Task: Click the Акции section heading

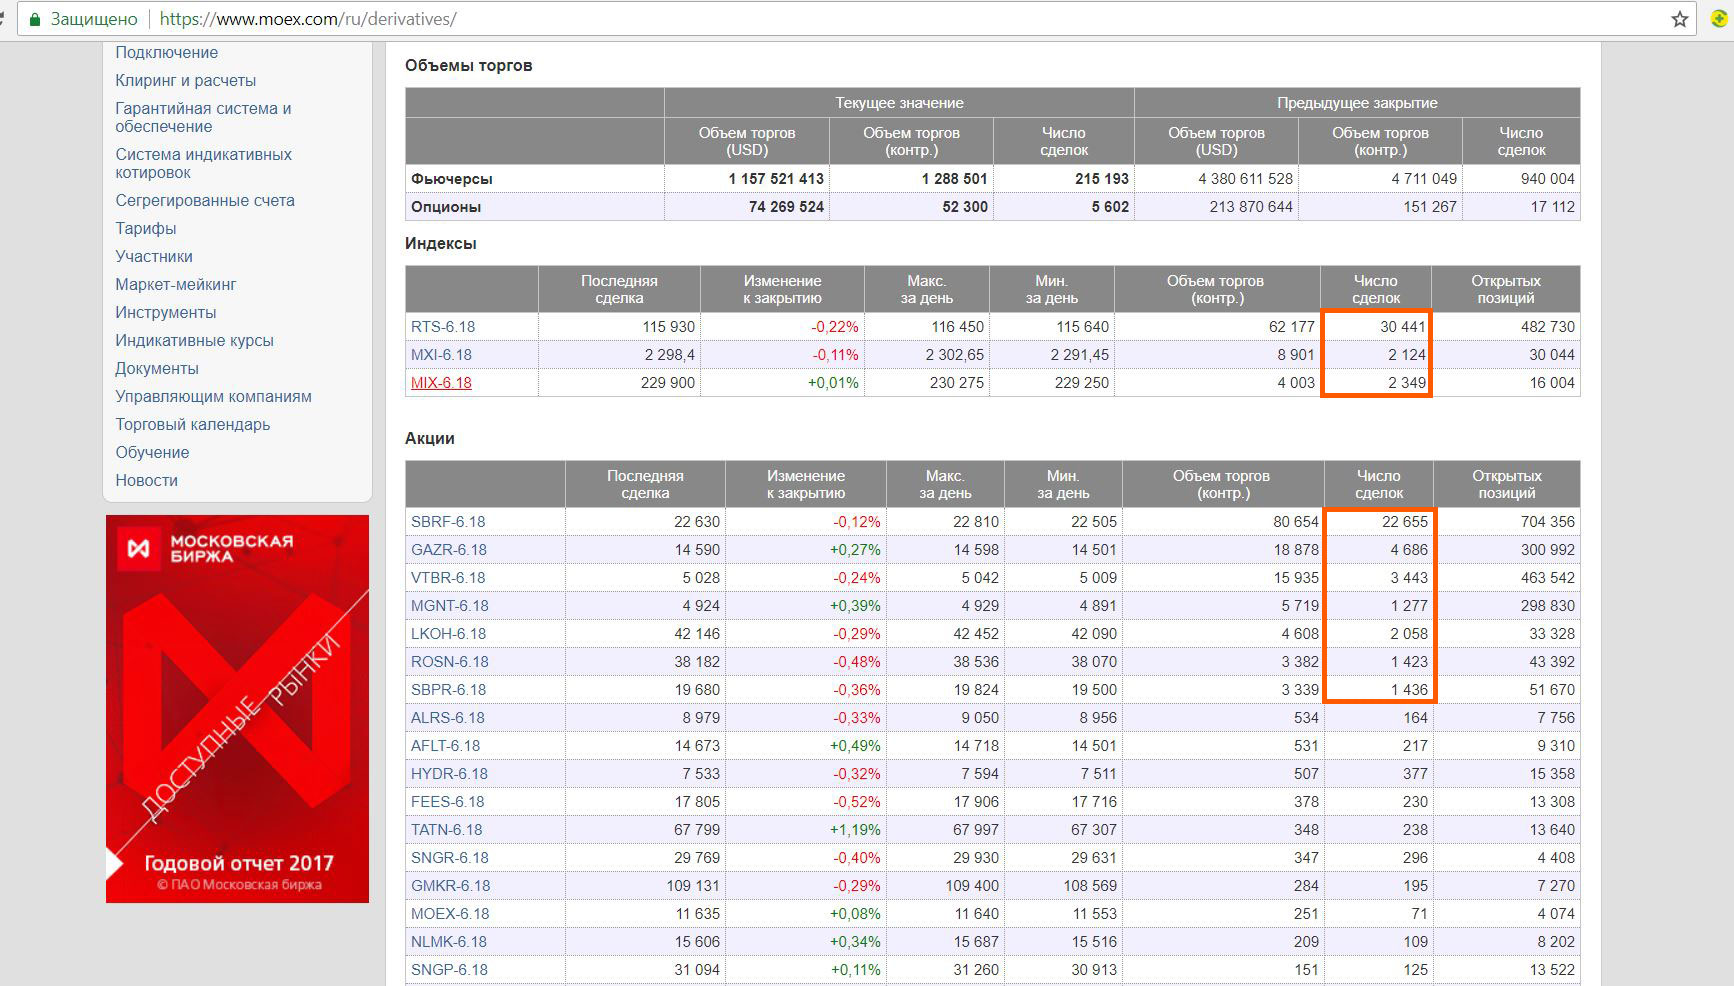Action: pyautogui.click(x=430, y=438)
